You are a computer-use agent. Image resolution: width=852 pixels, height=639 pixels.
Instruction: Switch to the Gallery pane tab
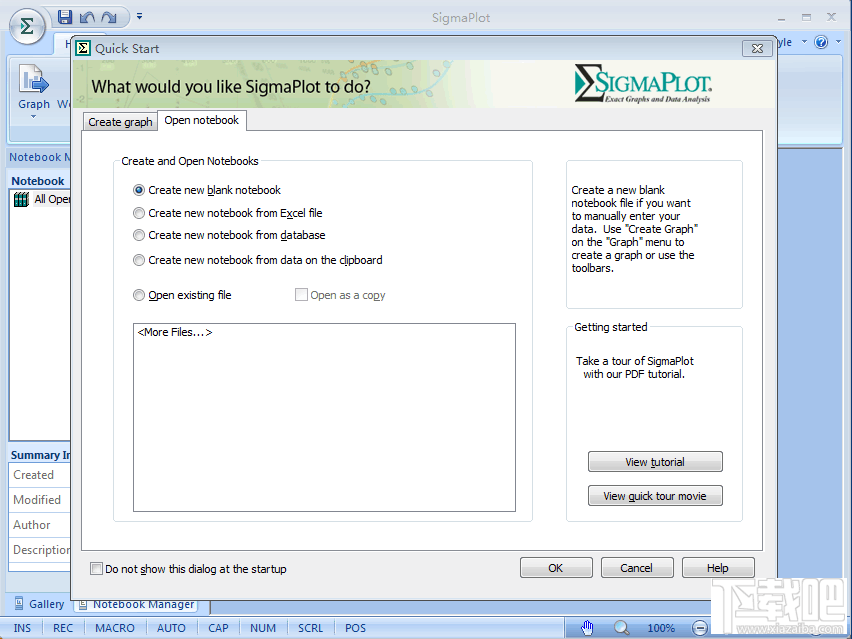coord(39,604)
